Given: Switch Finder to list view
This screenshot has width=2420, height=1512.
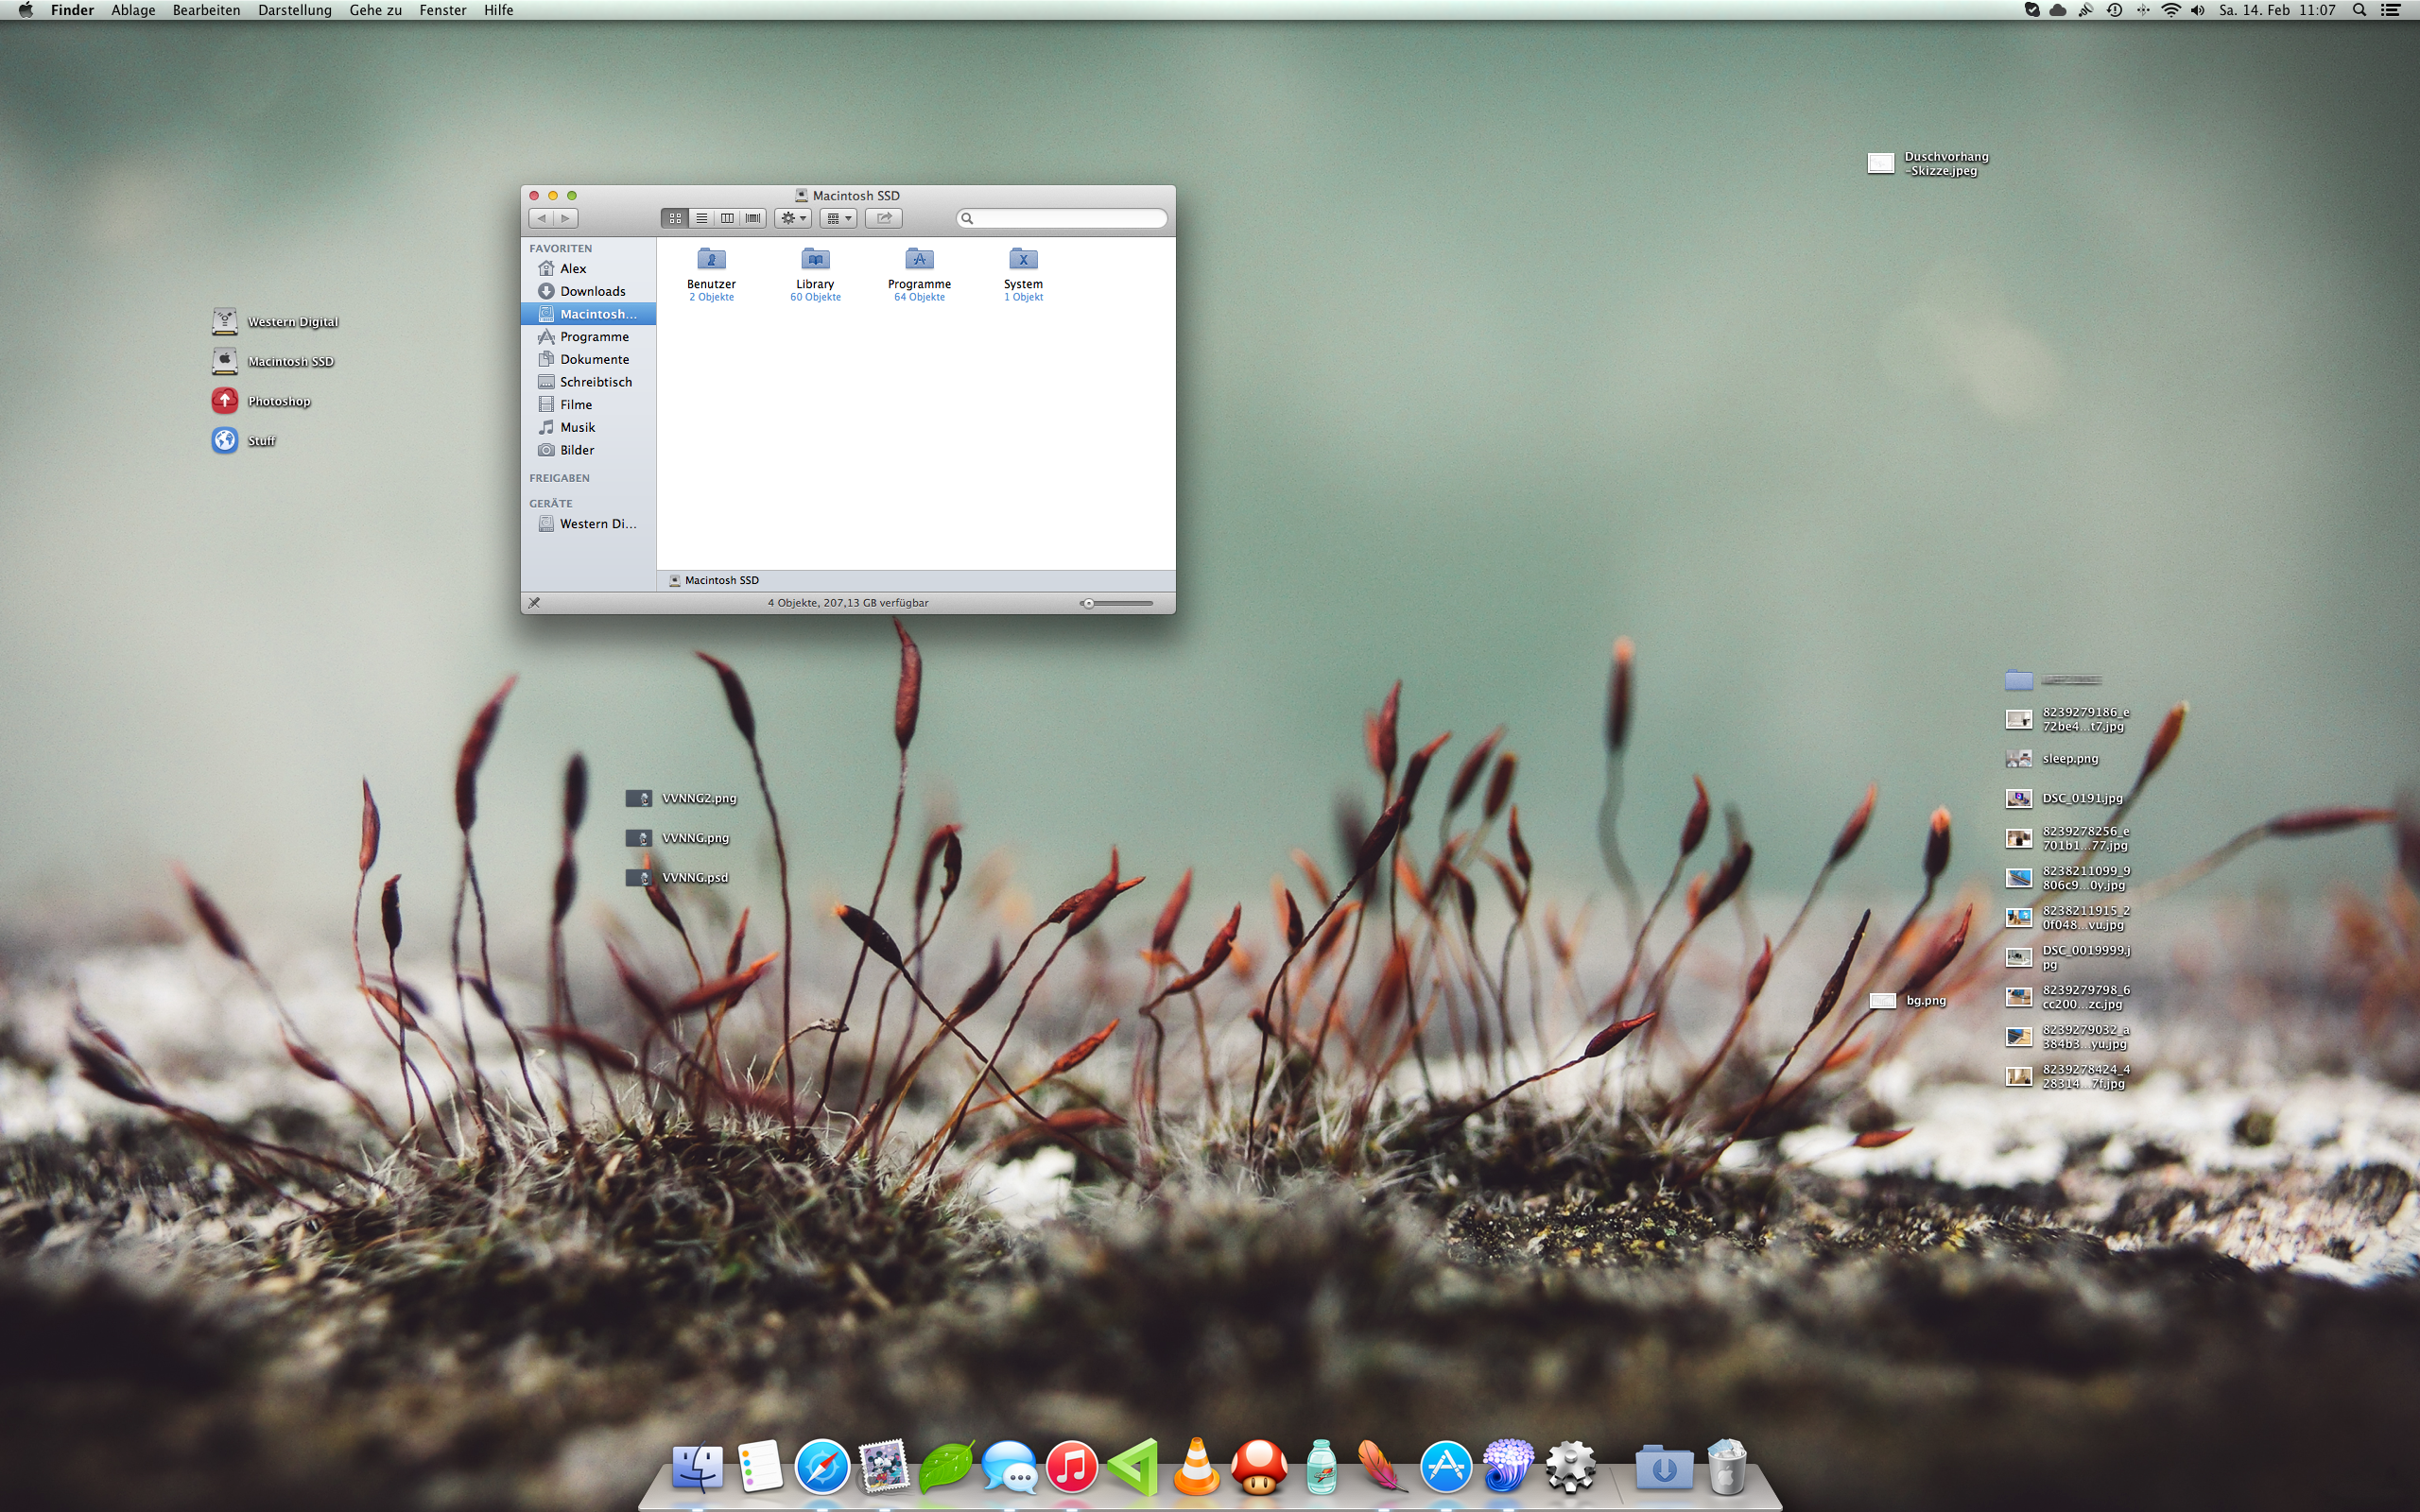Looking at the screenshot, I should point(701,218).
